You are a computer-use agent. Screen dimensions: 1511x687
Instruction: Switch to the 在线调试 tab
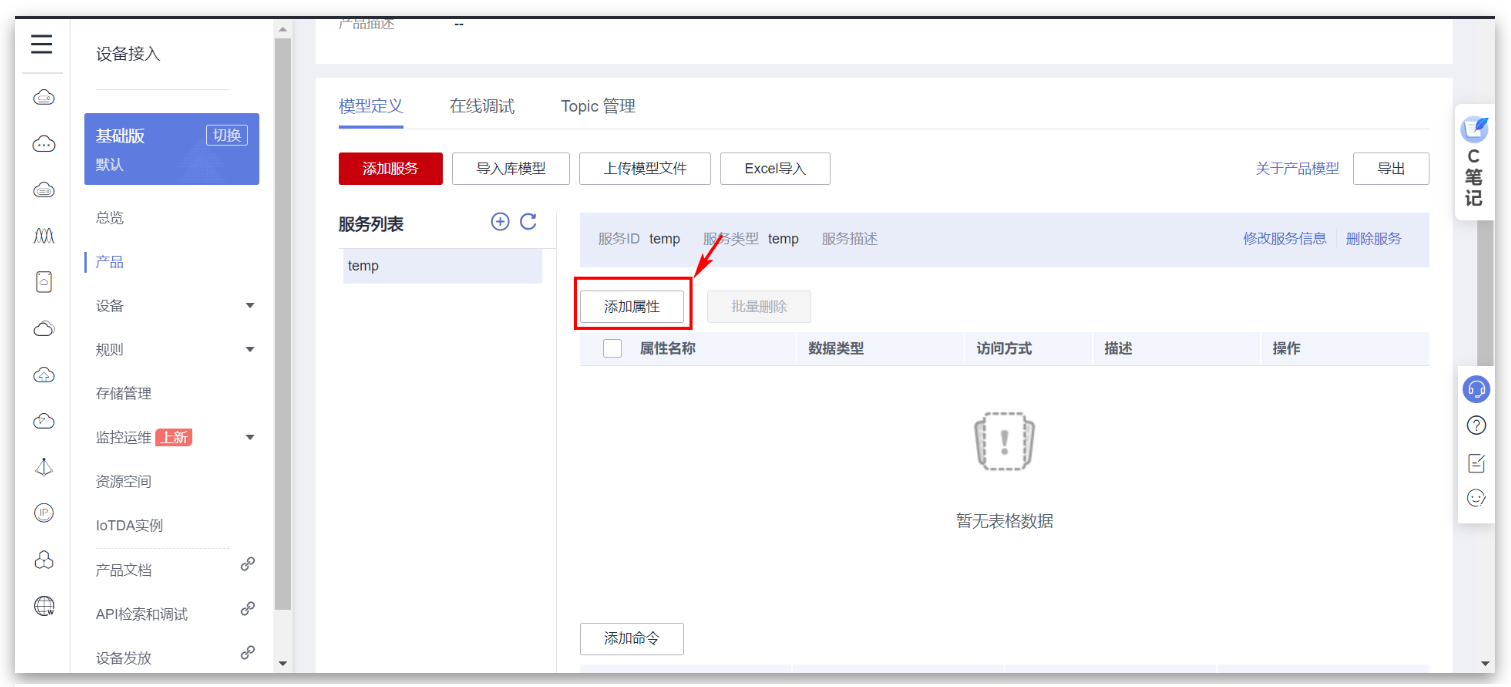(482, 106)
